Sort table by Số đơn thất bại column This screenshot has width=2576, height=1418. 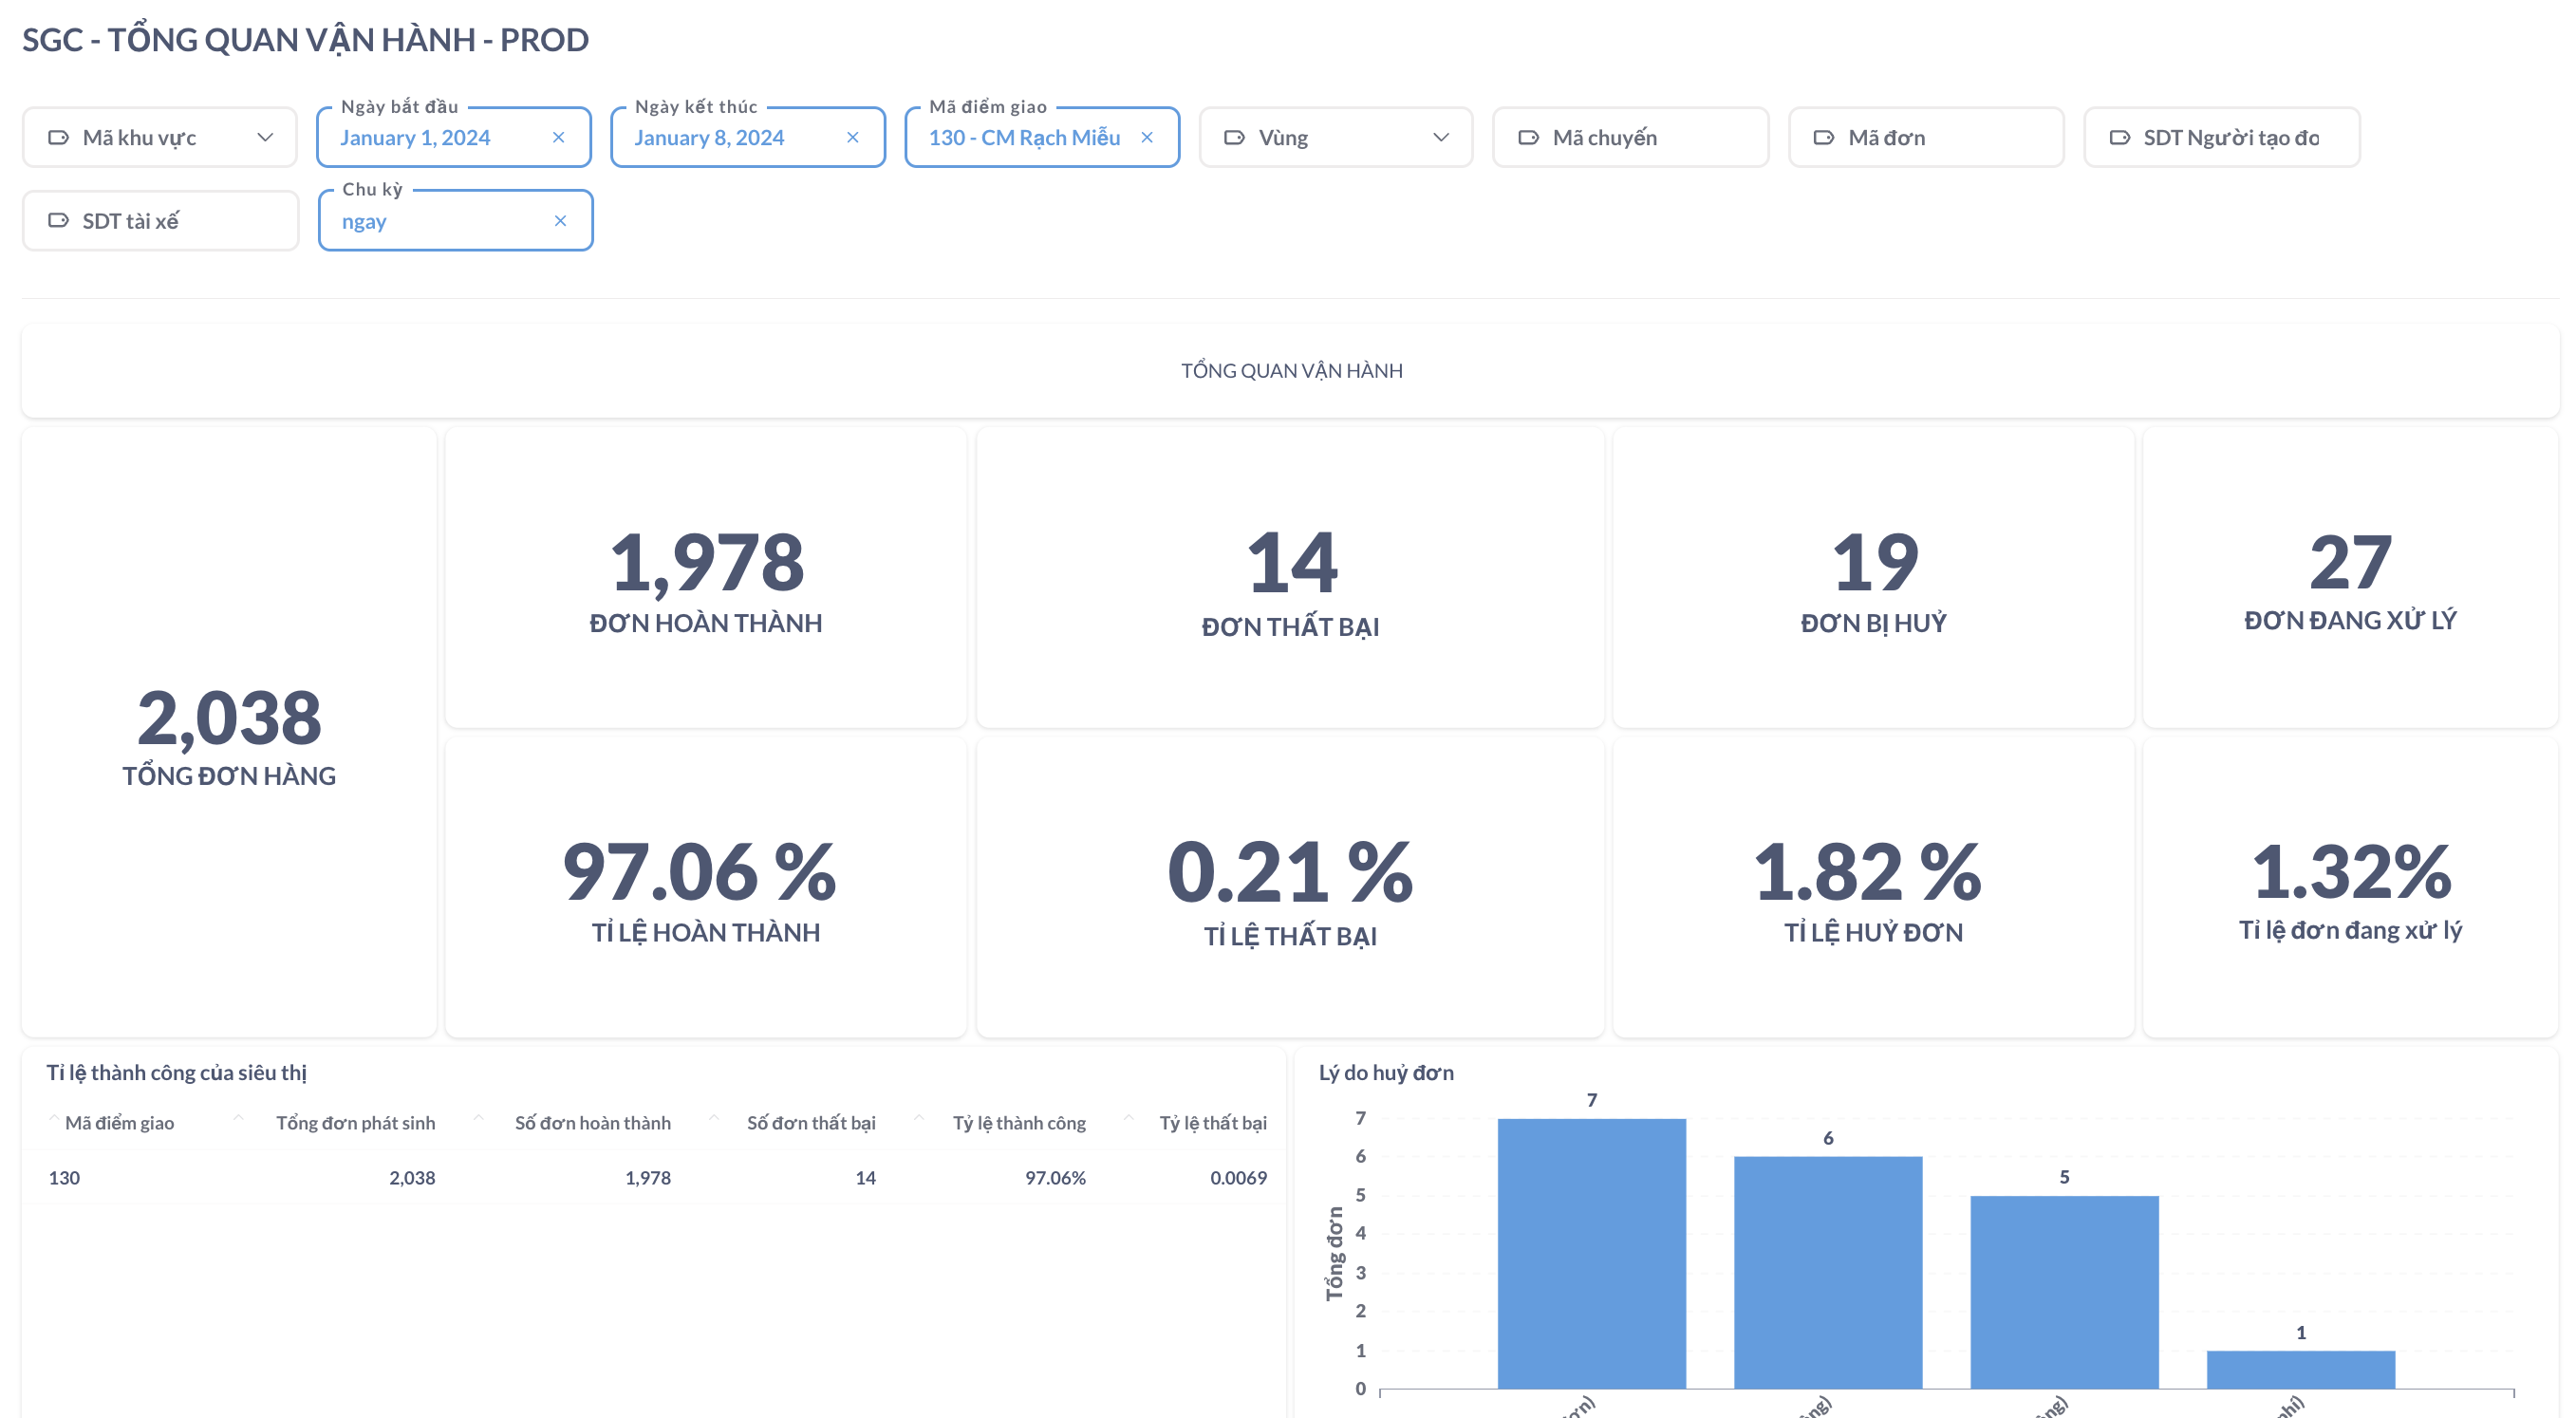click(x=811, y=1123)
